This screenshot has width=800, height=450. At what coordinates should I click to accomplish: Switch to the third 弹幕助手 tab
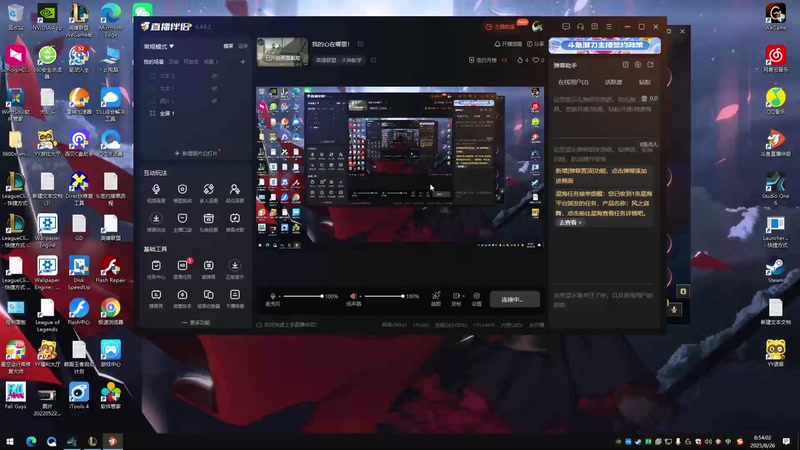(645, 82)
